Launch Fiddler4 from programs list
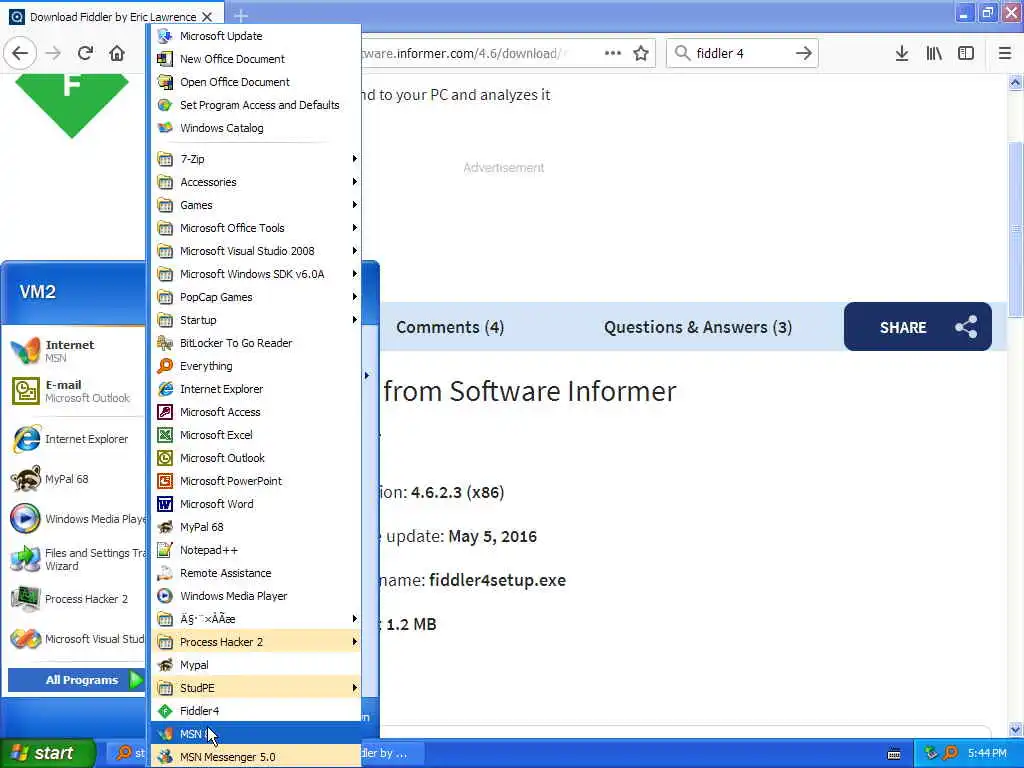Image resolution: width=1024 pixels, height=768 pixels. tap(256, 711)
